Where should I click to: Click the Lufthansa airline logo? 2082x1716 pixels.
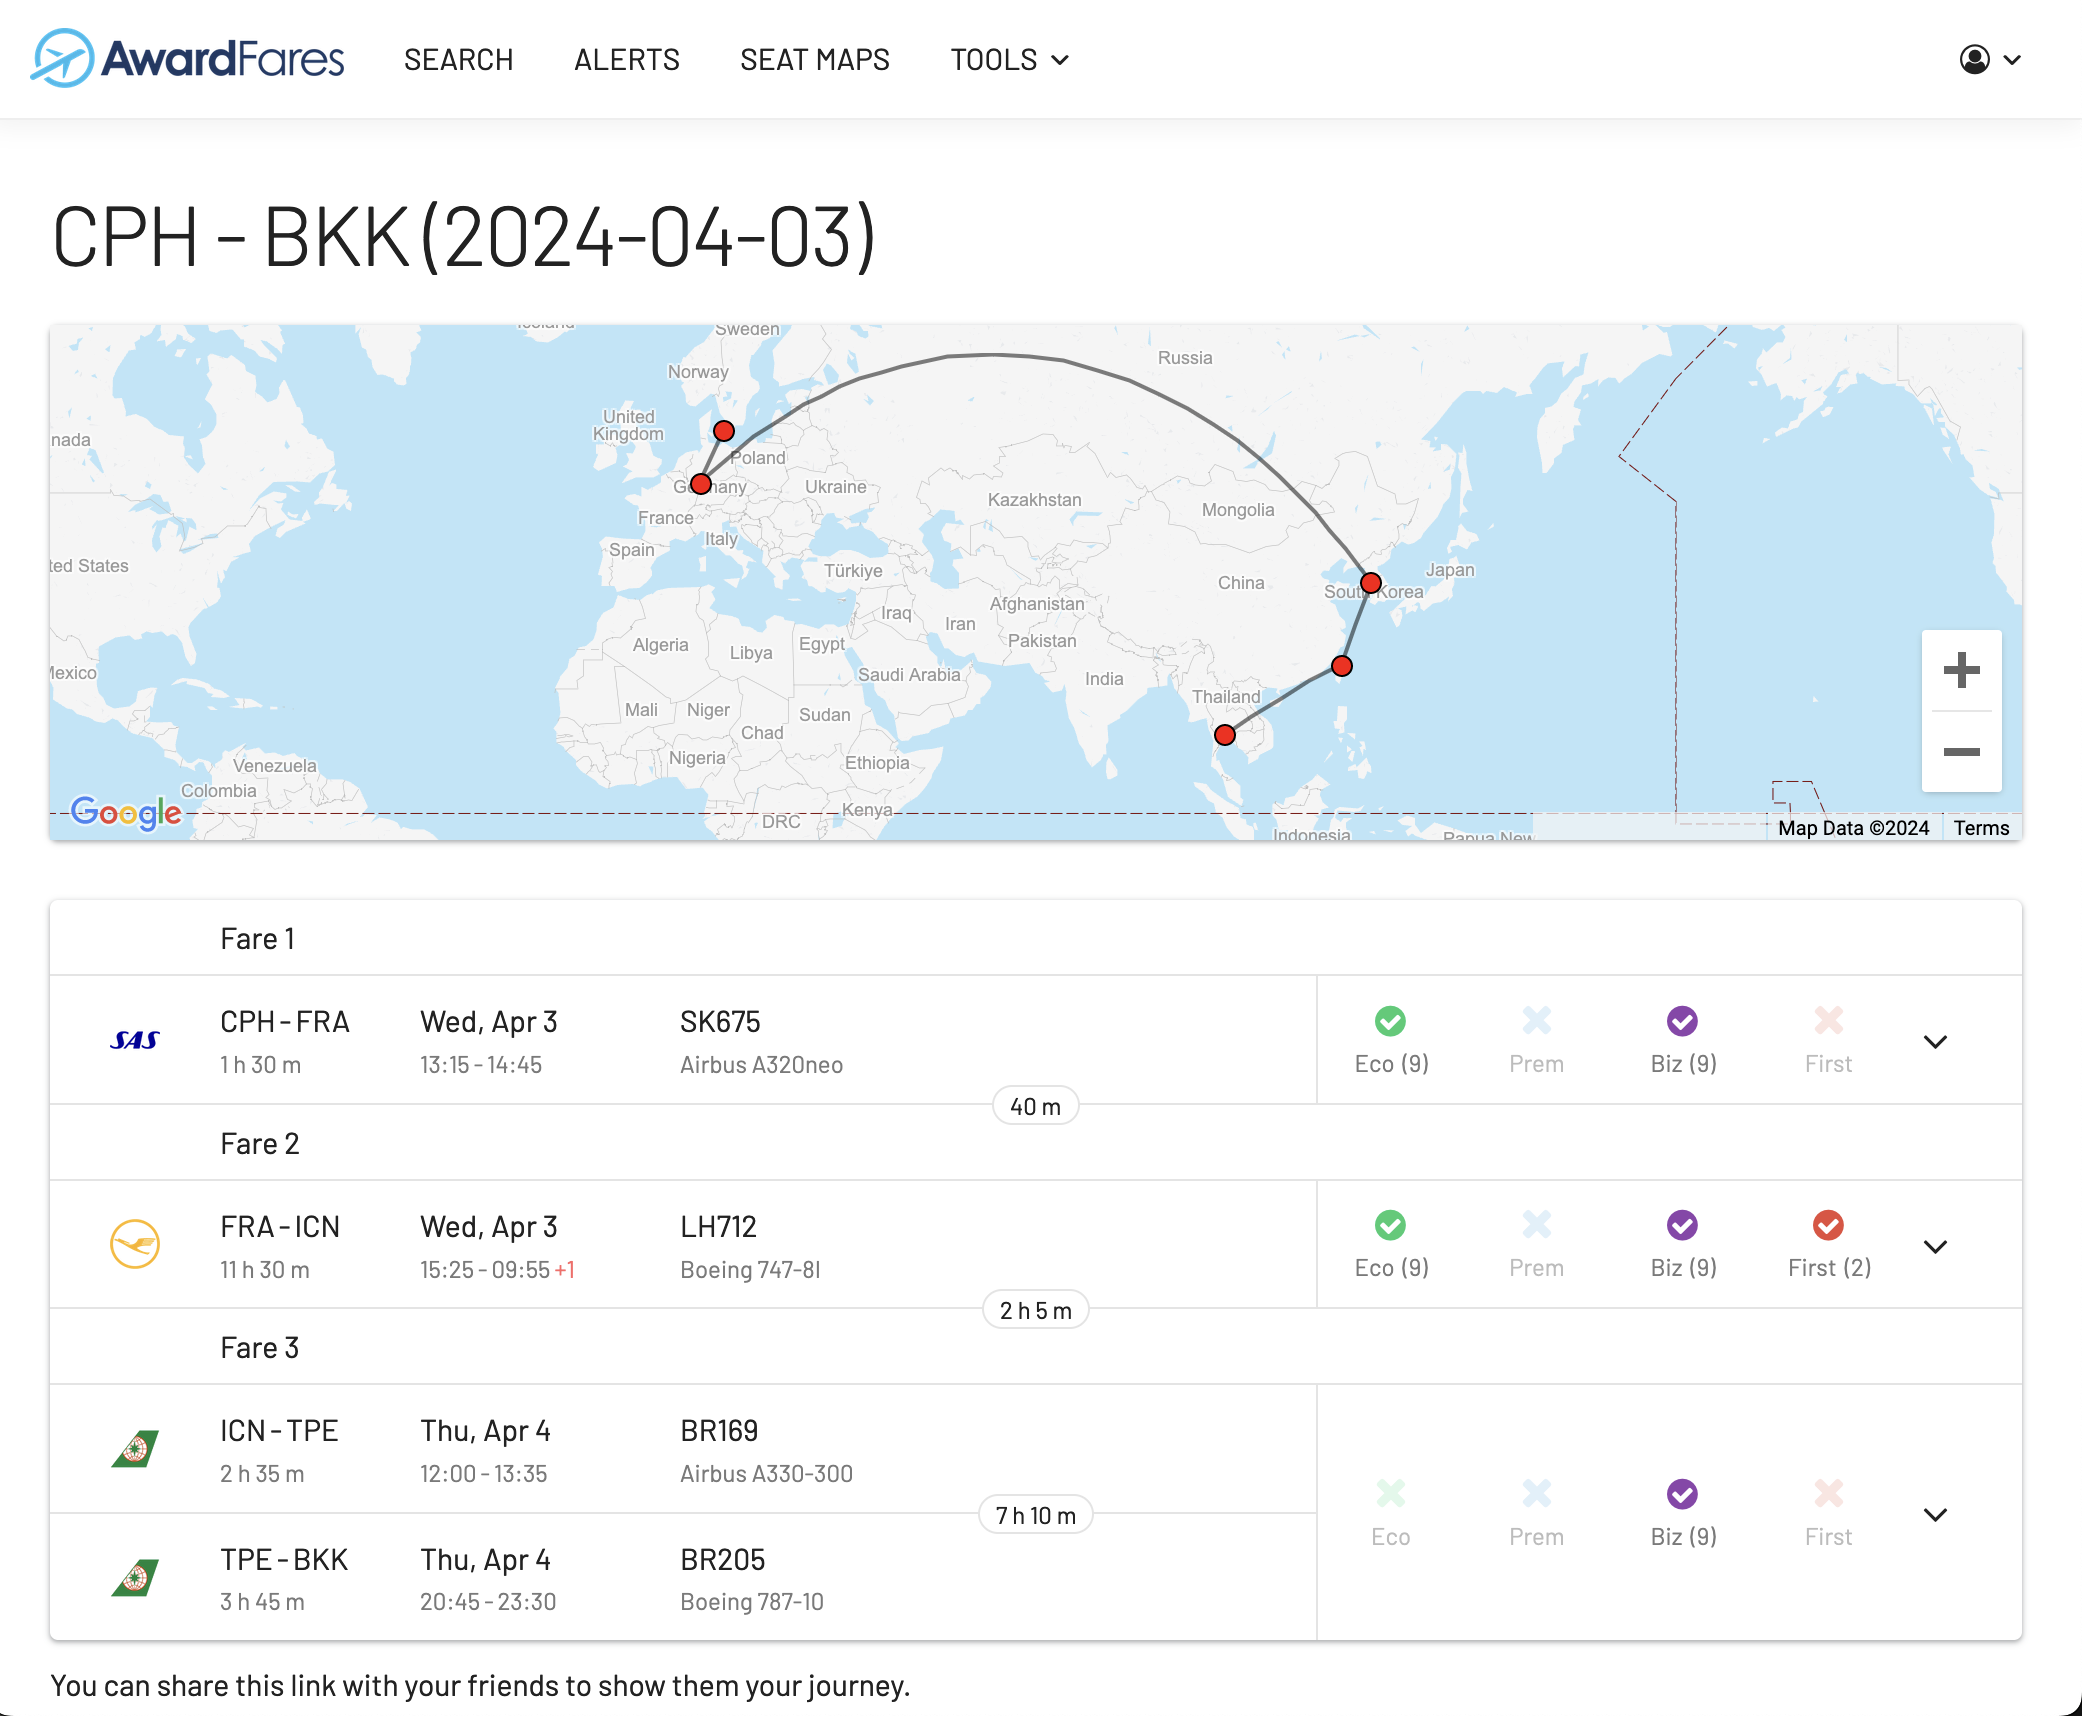[135, 1244]
